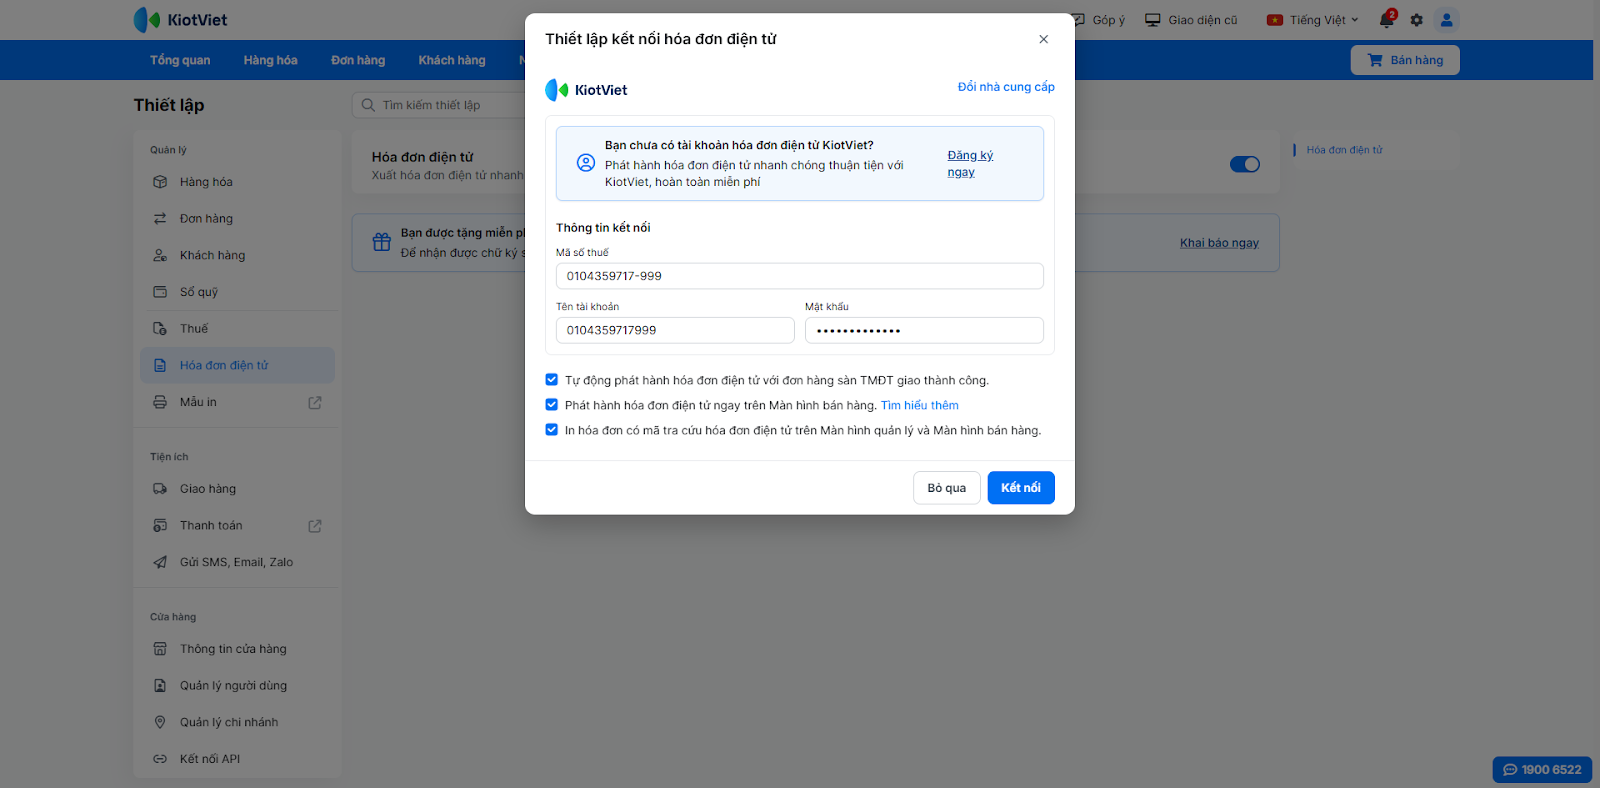Click Đổi nhà cung cấp link
Image resolution: width=1600 pixels, height=788 pixels.
[x=1006, y=87]
